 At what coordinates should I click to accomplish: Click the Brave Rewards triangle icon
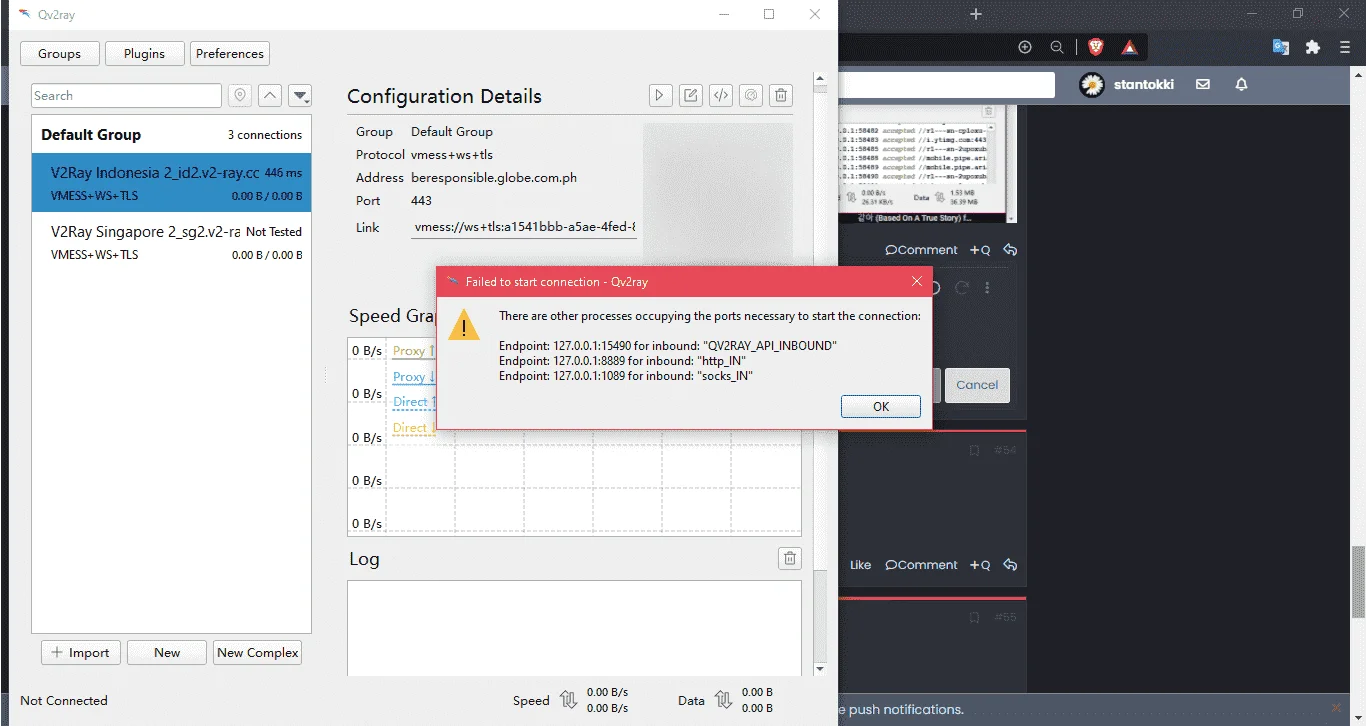(x=1129, y=47)
